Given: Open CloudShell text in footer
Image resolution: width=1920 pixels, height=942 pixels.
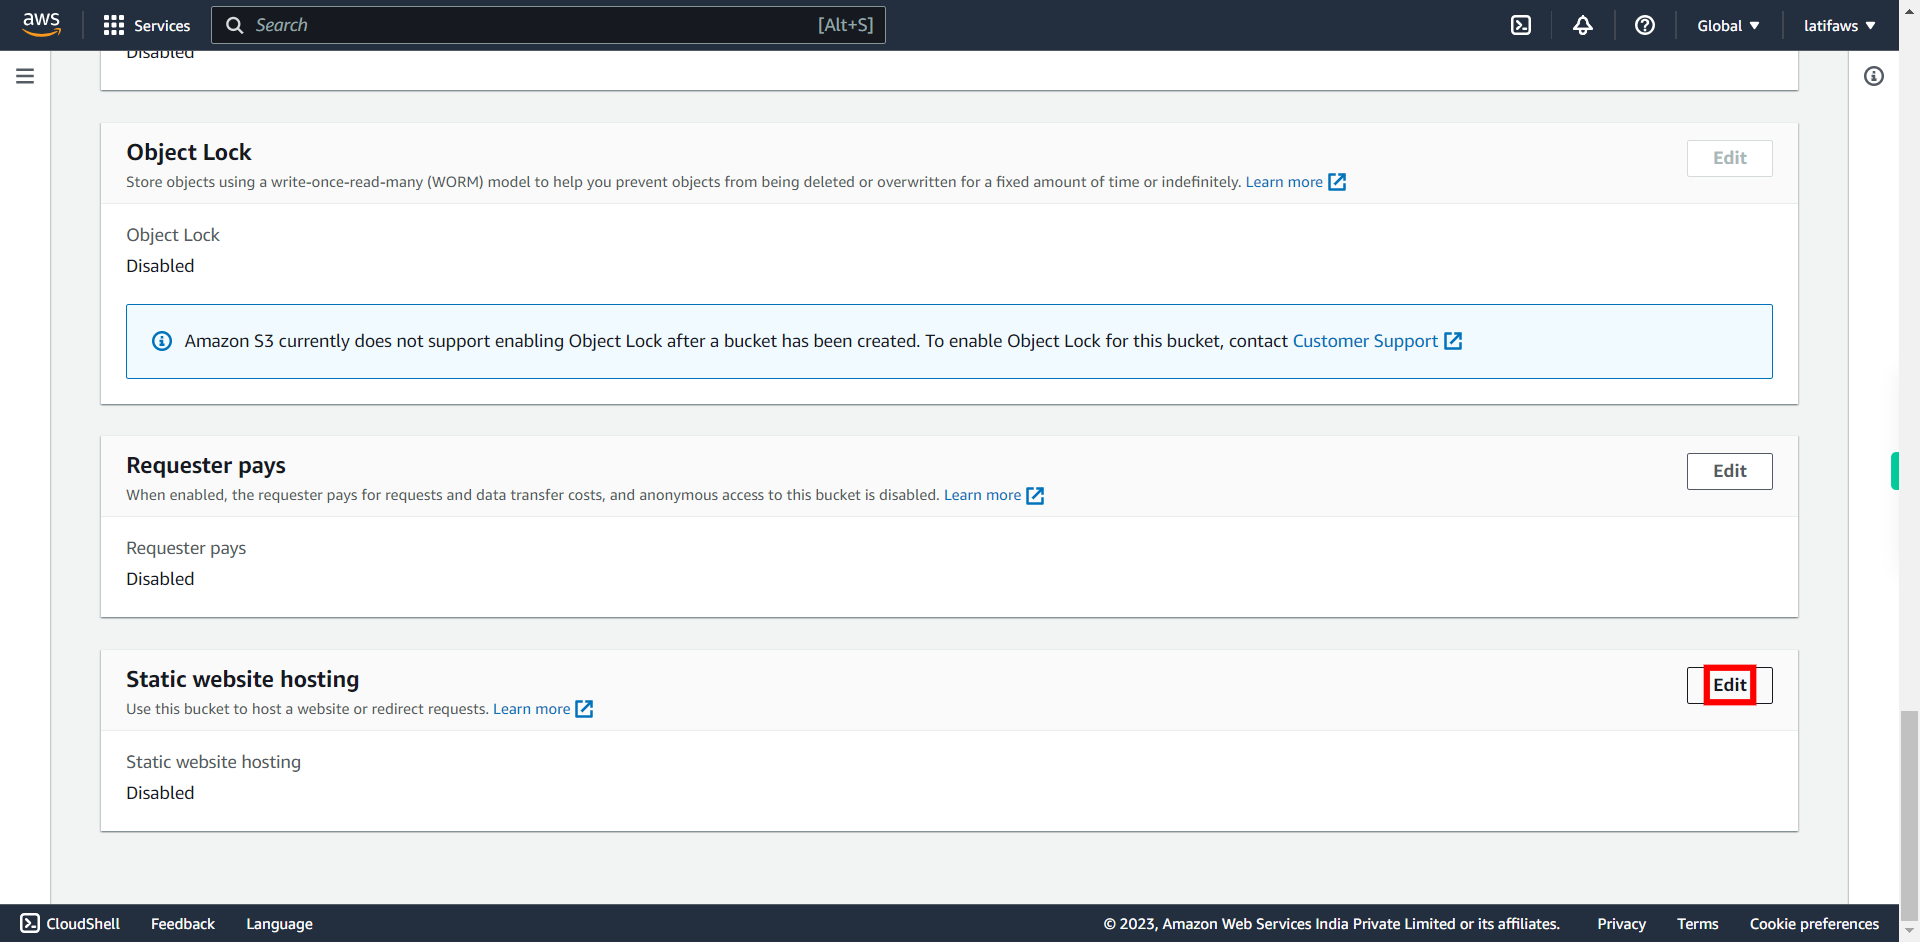Looking at the screenshot, I should [x=83, y=924].
